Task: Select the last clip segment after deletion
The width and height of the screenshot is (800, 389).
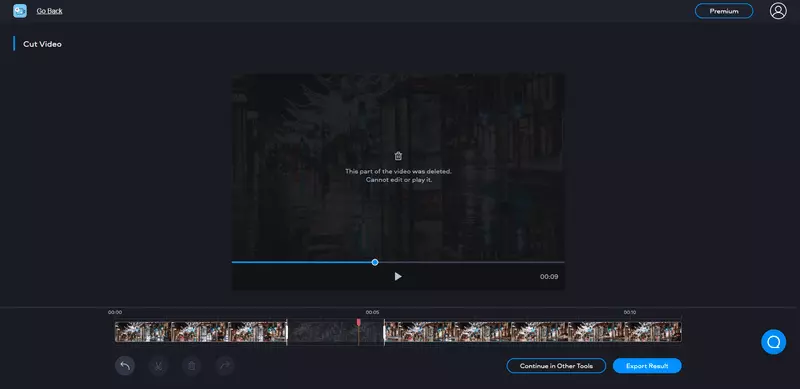Action: click(533, 332)
